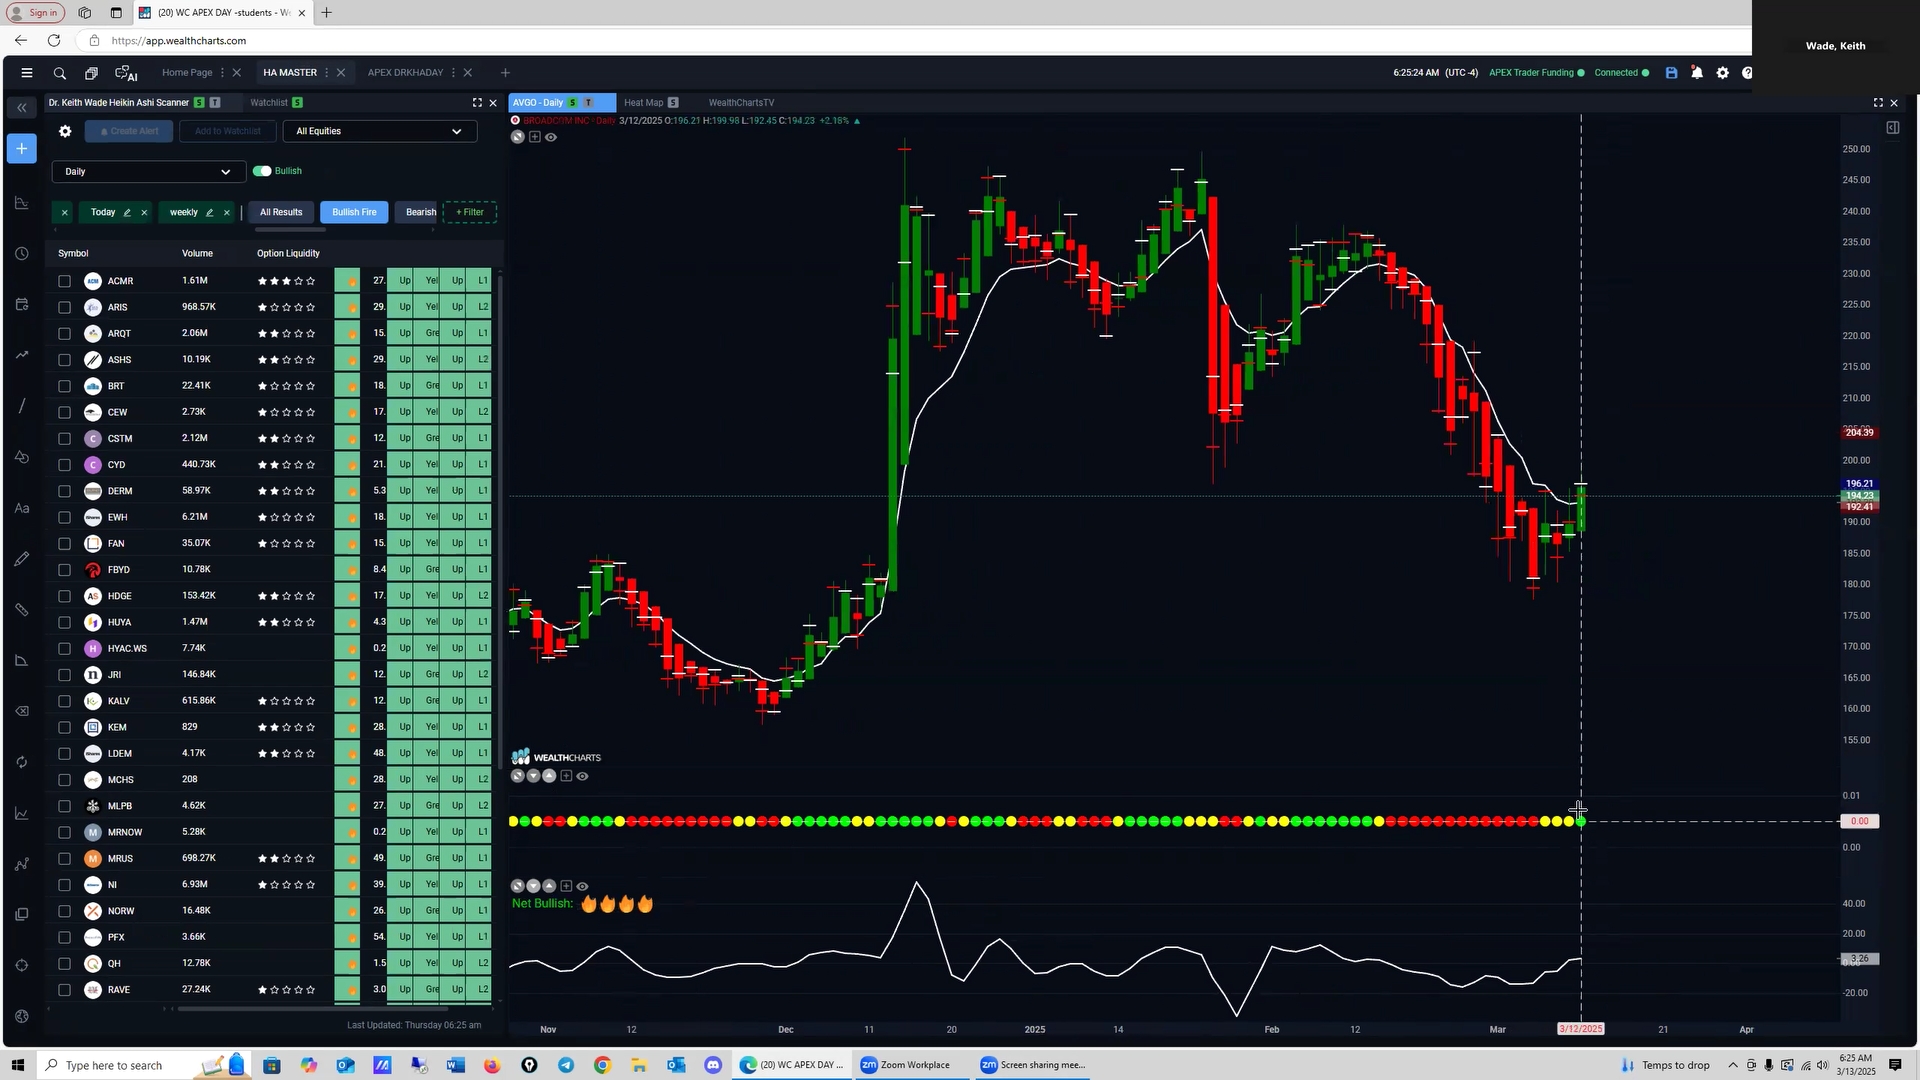Screen dimensions: 1920x1080
Task: Open APEX DRKHADAY tab options dots
Action: [x=453, y=73]
